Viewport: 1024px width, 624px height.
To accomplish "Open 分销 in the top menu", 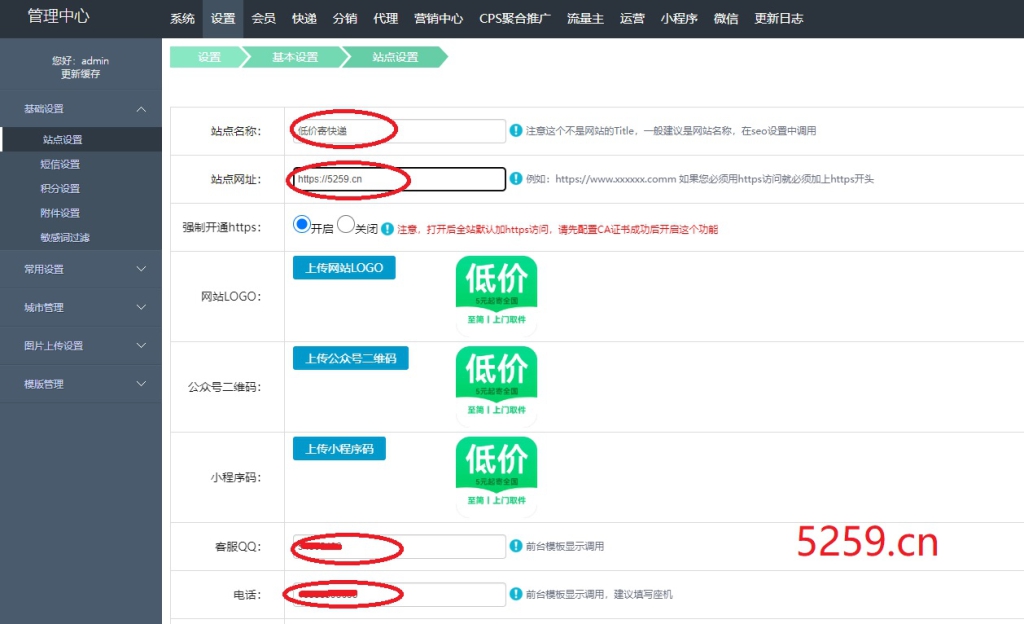I will [345, 18].
